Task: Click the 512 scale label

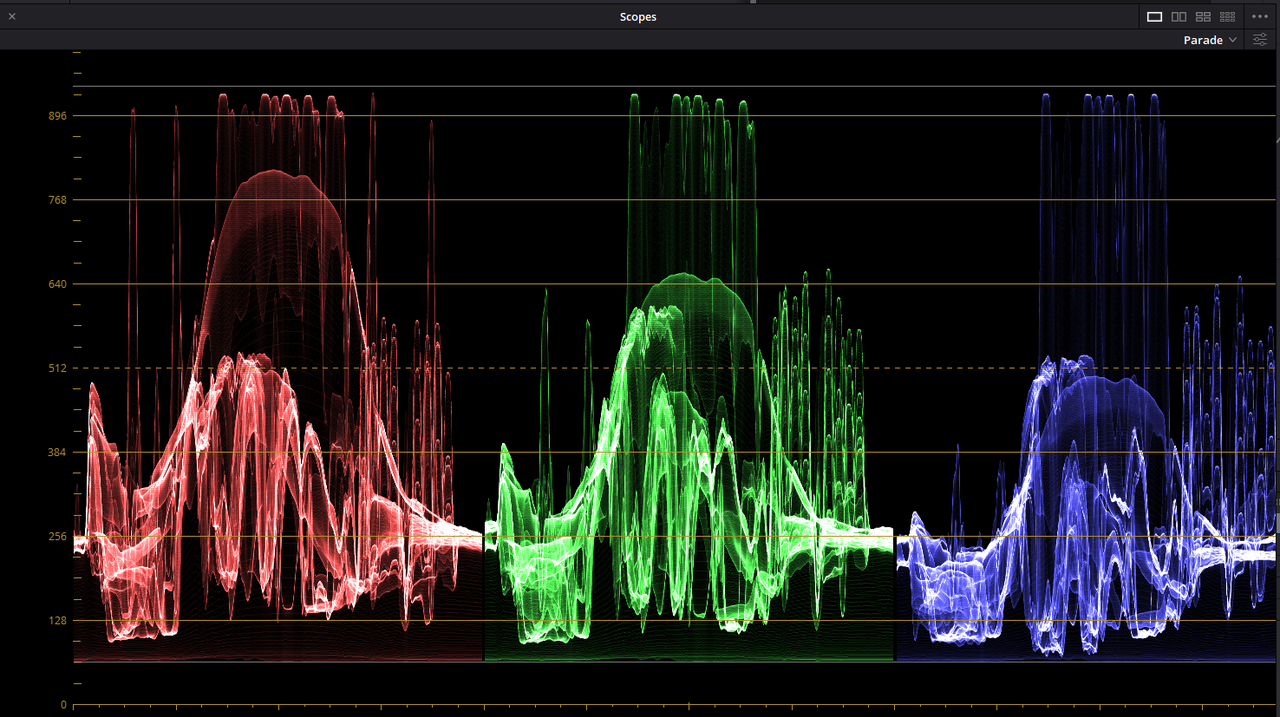Action: [57, 368]
